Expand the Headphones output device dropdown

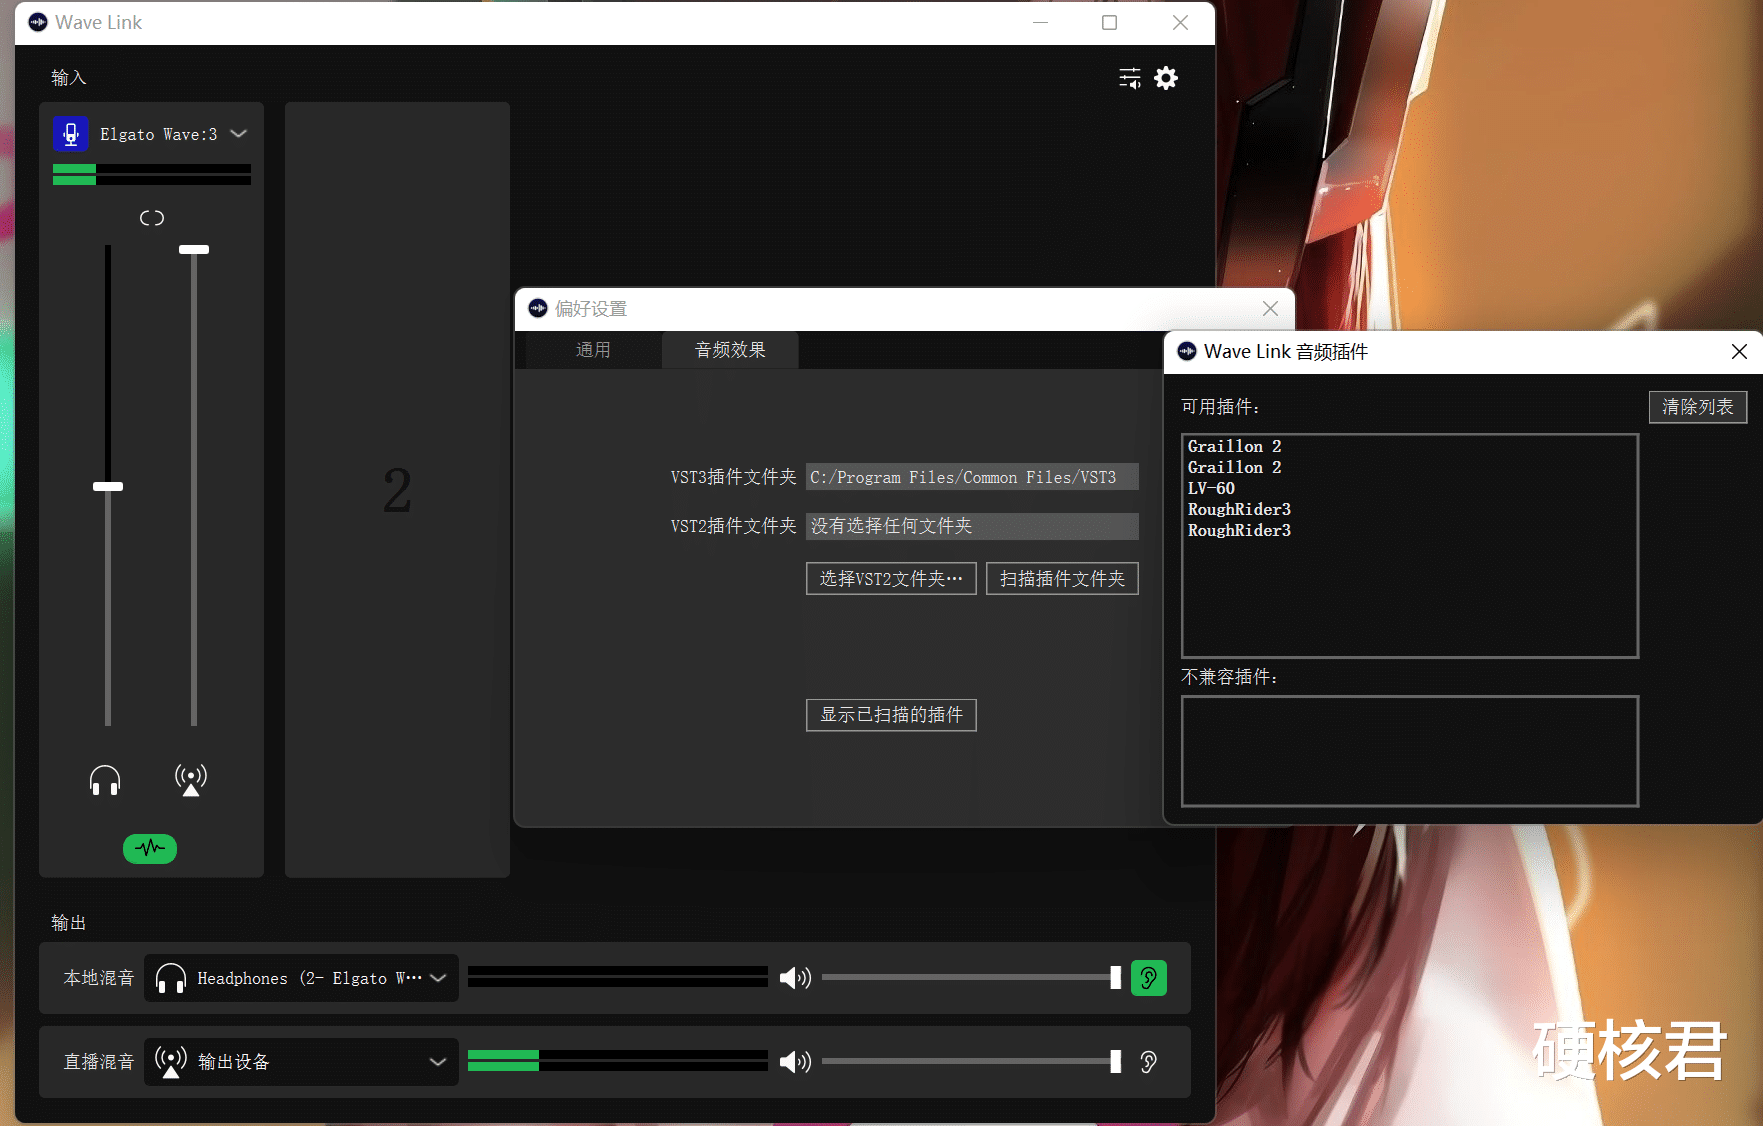tap(437, 978)
